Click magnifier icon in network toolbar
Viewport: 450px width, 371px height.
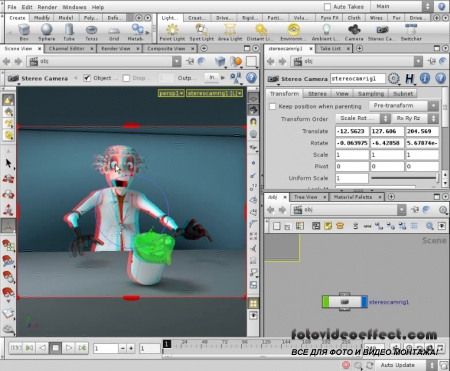click(430, 226)
